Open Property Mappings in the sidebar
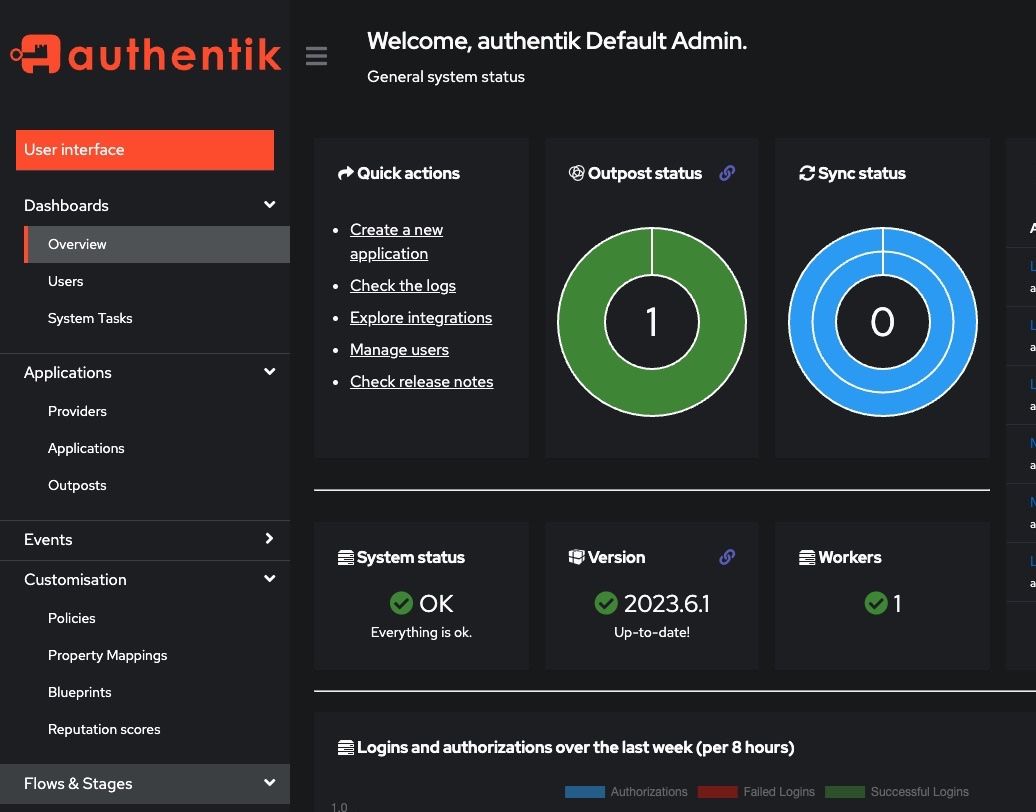The width and height of the screenshot is (1036, 812). pyautogui.click(x=108, y=655)
